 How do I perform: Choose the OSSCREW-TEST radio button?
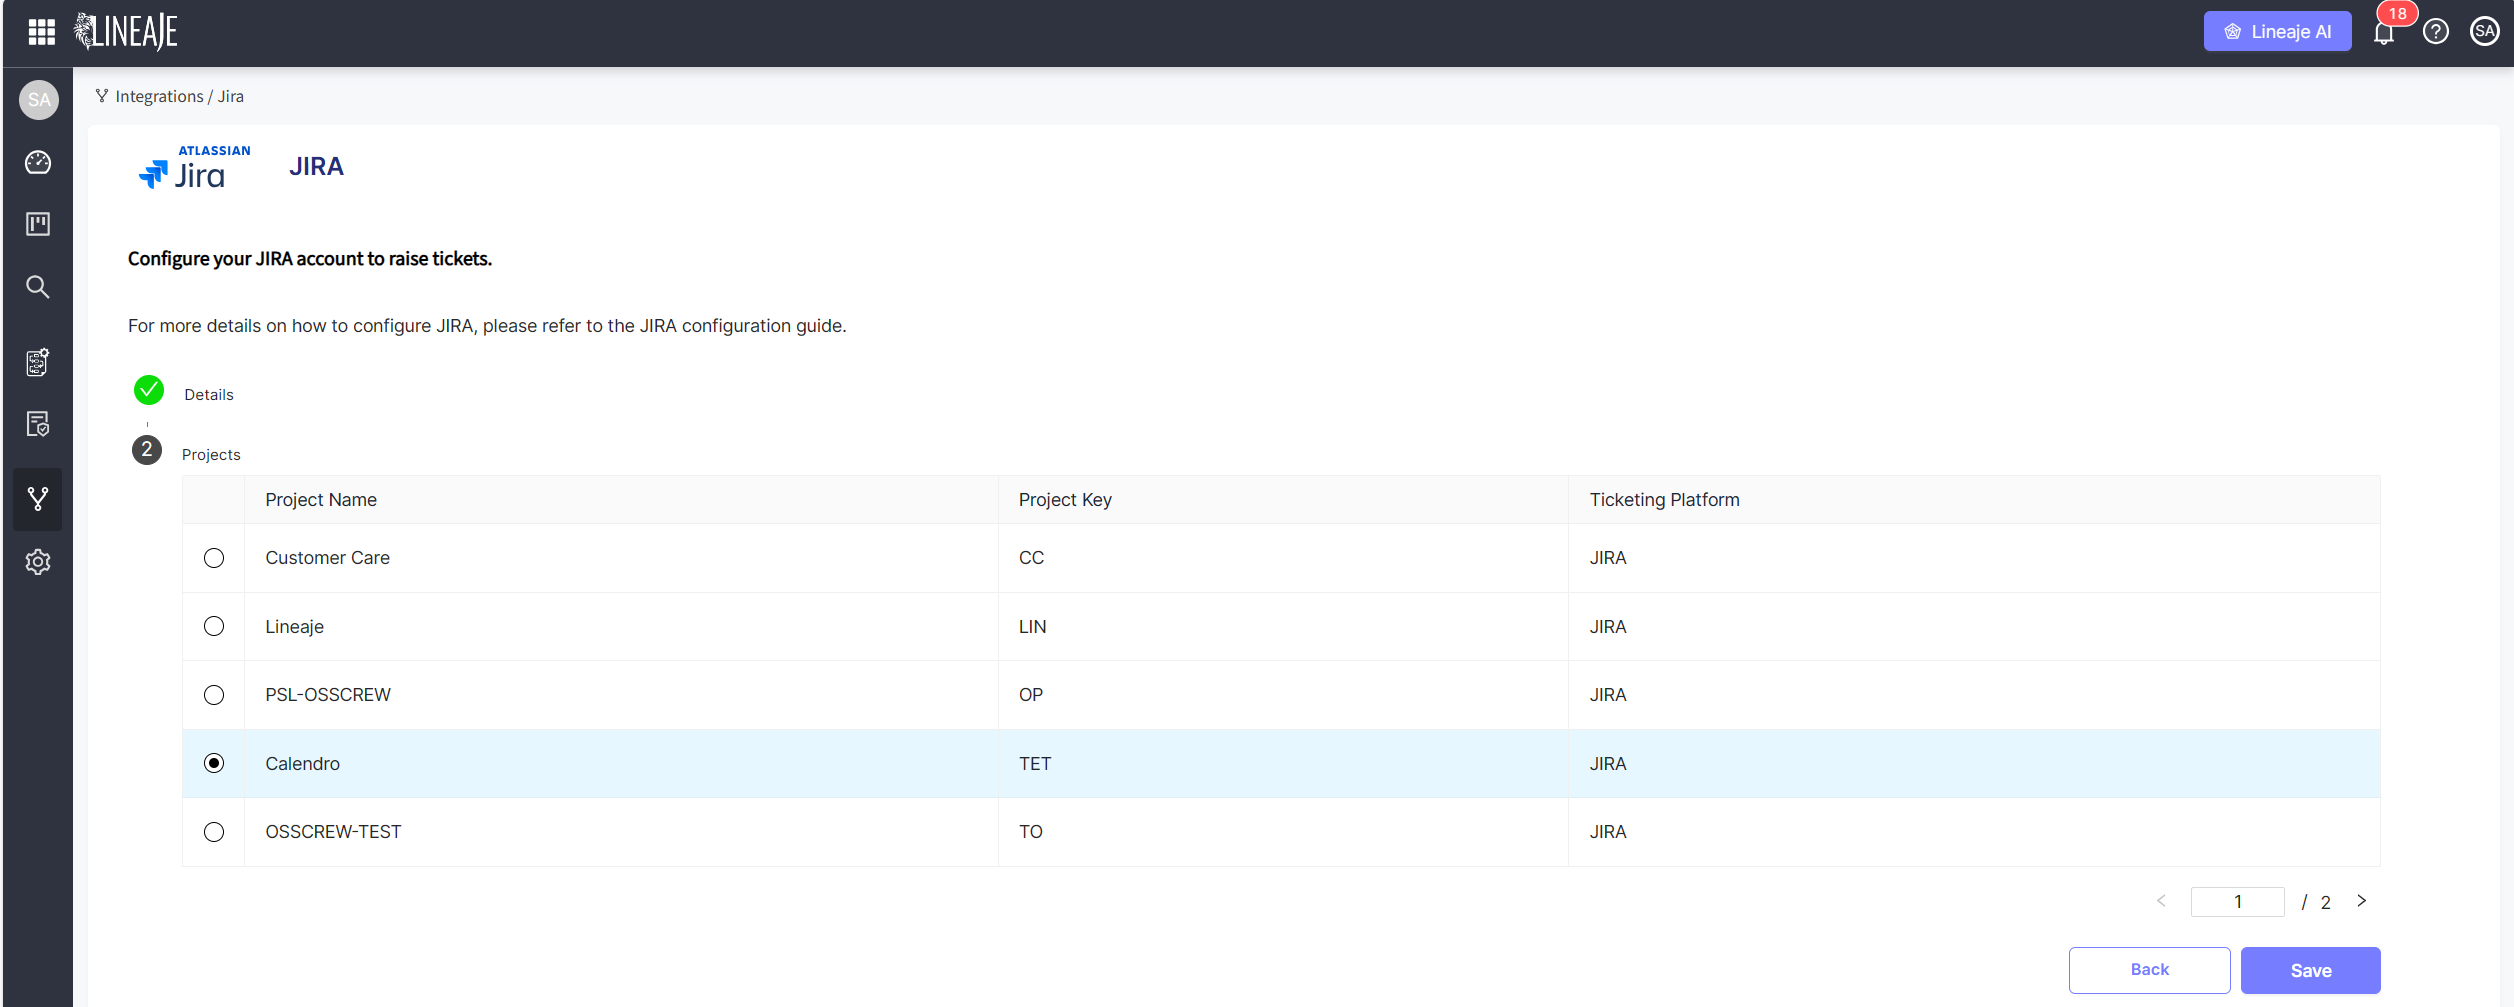pyautogui.click(x=214, y=832)
